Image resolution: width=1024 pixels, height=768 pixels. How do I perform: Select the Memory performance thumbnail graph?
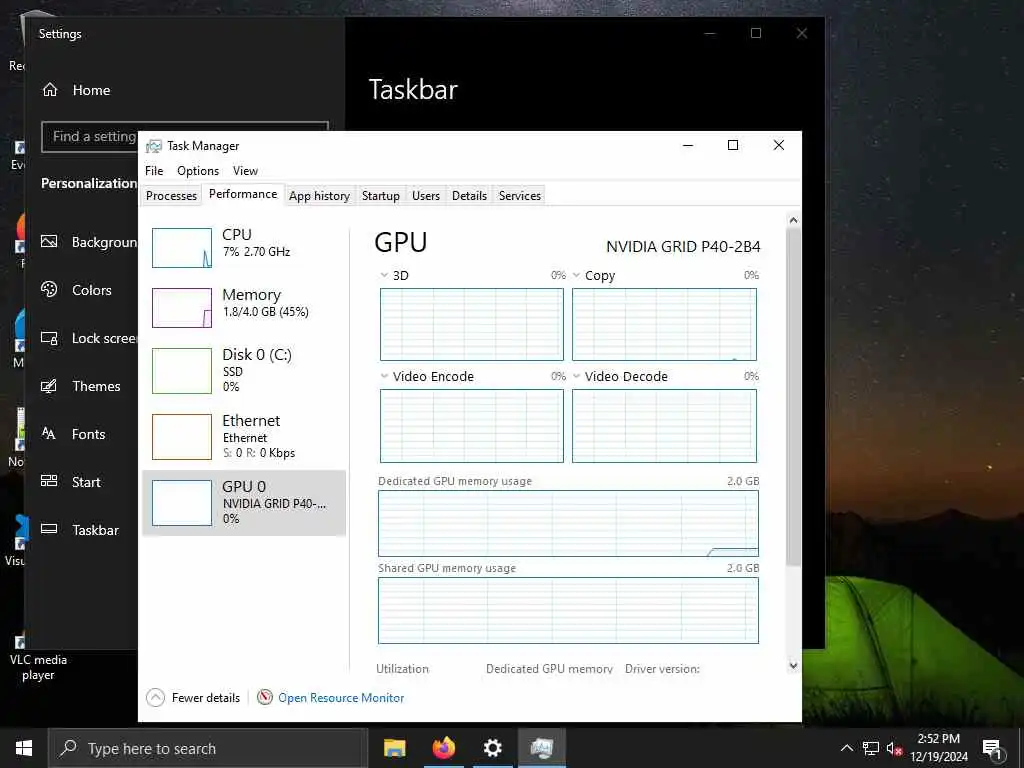point(182,308)
